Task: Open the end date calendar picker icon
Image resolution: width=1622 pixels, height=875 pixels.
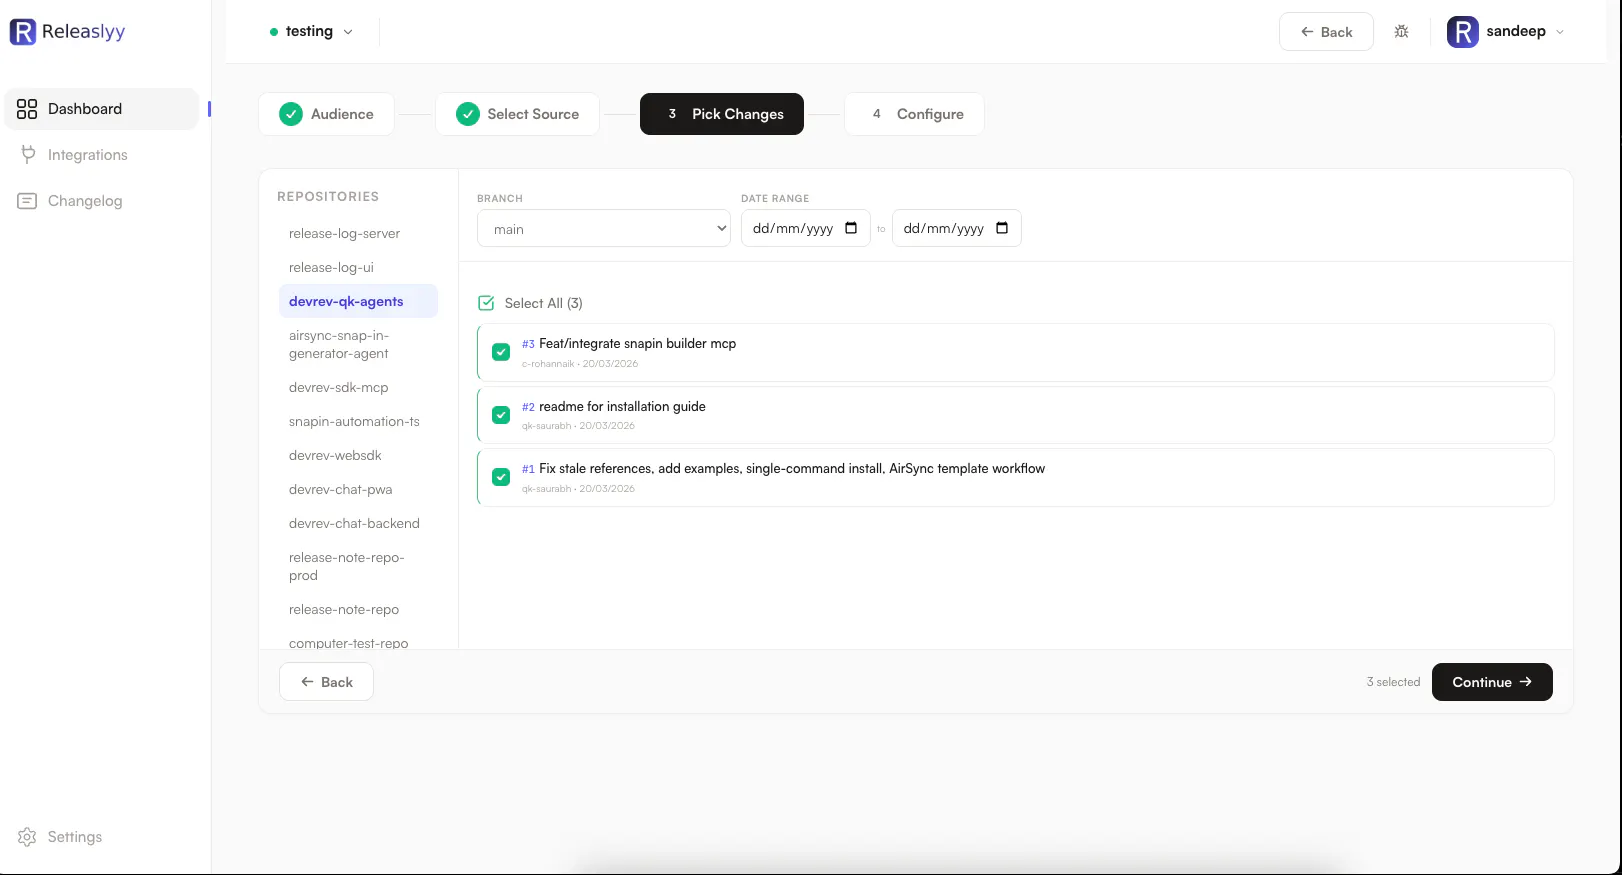Action: point(1002,228)
